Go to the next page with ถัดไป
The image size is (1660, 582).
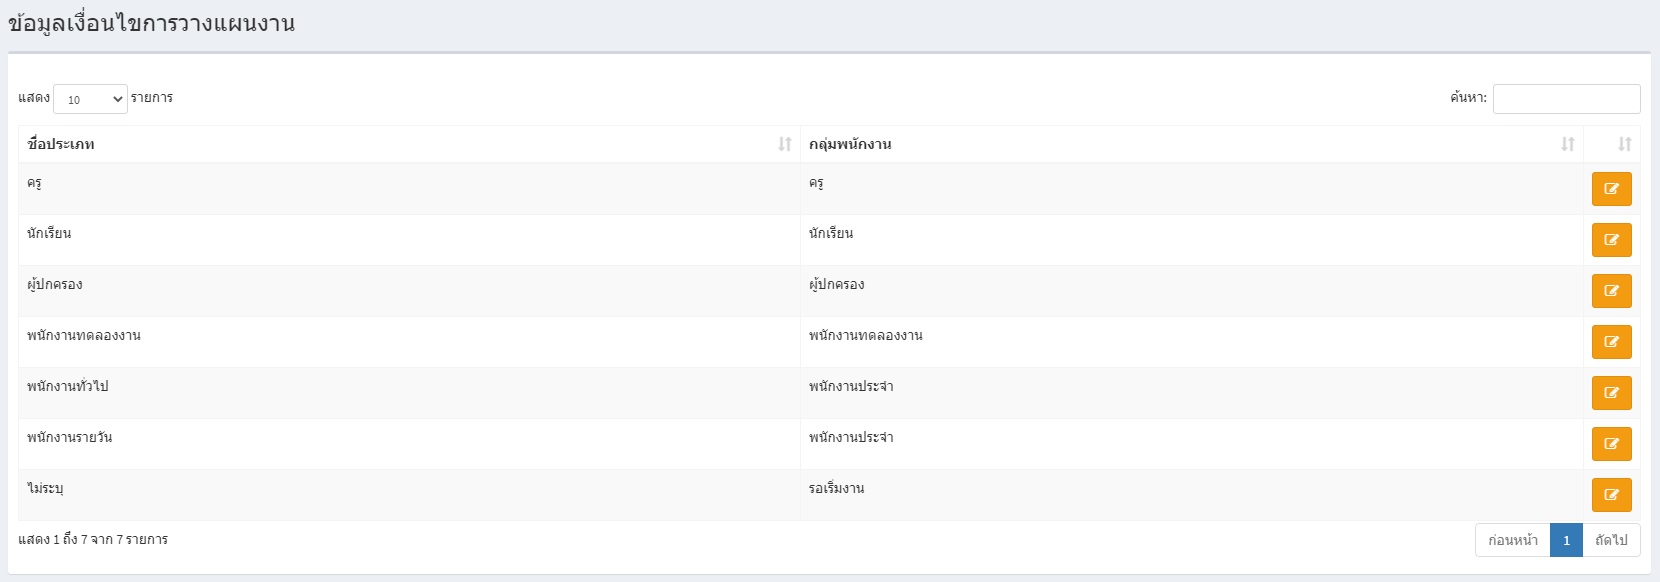click(1611, 540)
